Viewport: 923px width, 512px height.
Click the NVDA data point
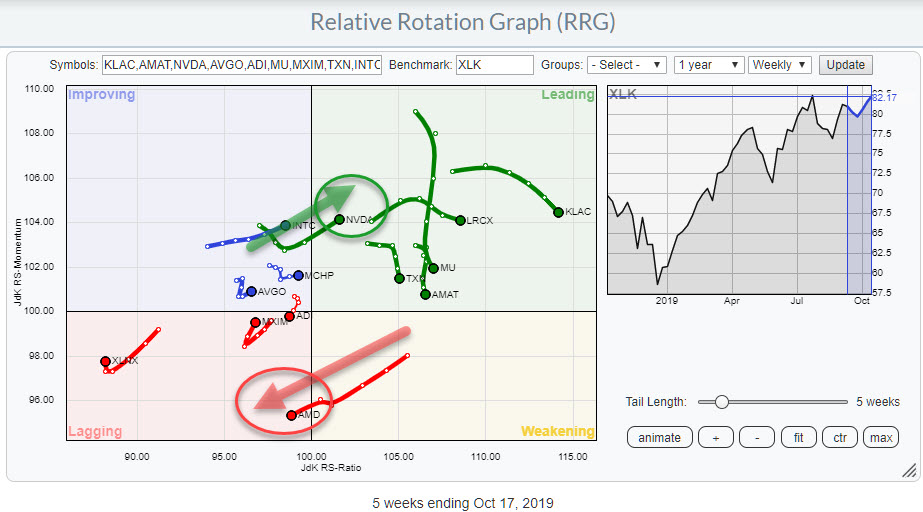pyautogui.click(x=340, y=220)
